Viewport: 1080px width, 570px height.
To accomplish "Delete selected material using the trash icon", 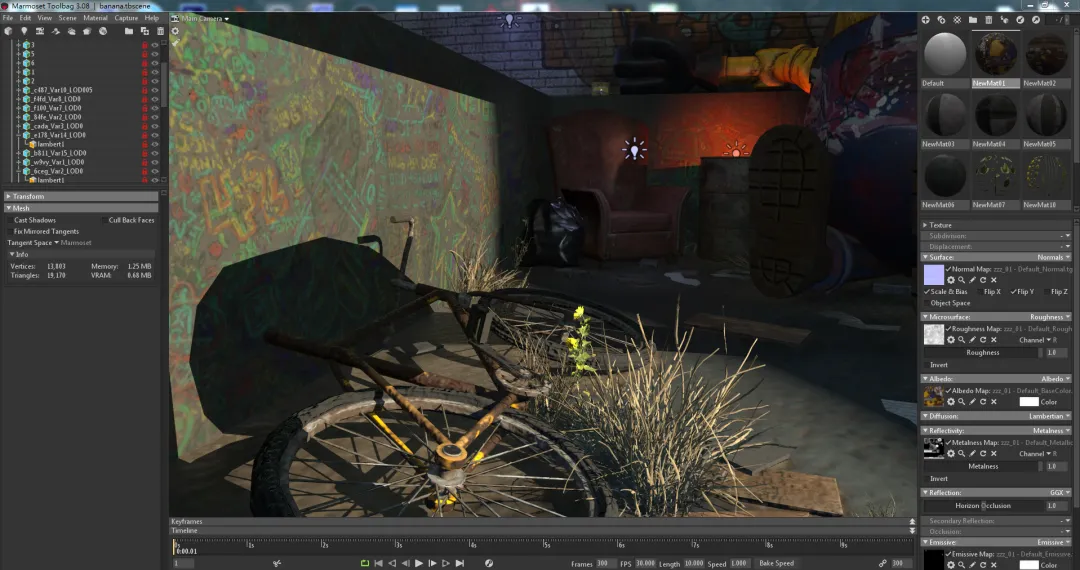I will [988, 19].
